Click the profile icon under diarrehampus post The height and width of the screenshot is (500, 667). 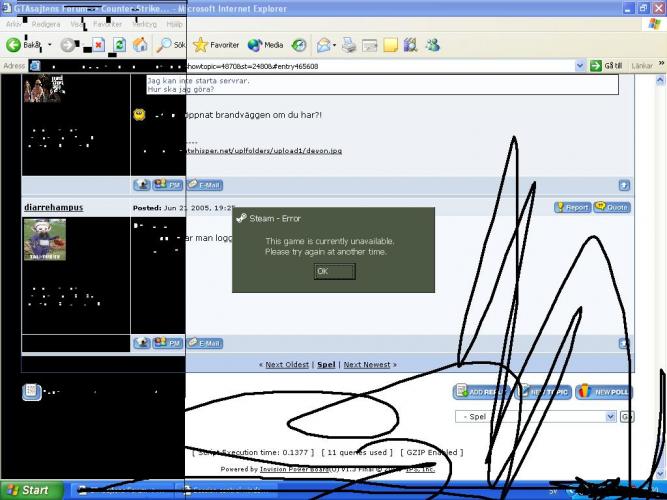pyautogui.click(x=142, y=343)
